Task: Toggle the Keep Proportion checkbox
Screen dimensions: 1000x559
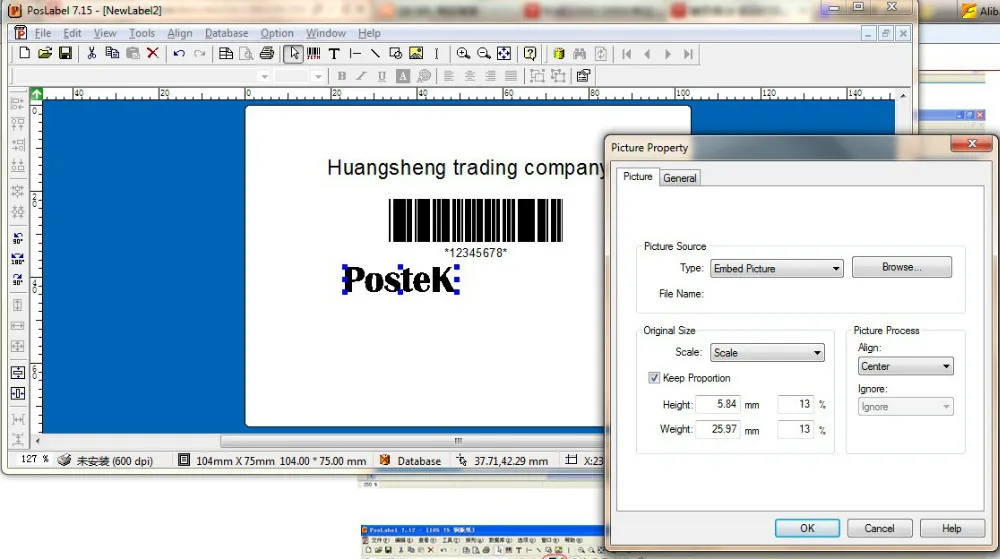Action: (654, 378)
